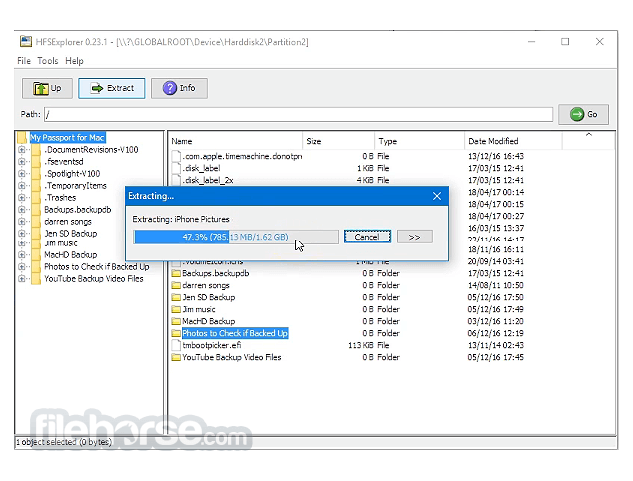Click .disk_label file icon
Viewport: 633px width, 481px height.
click(176, 168)
